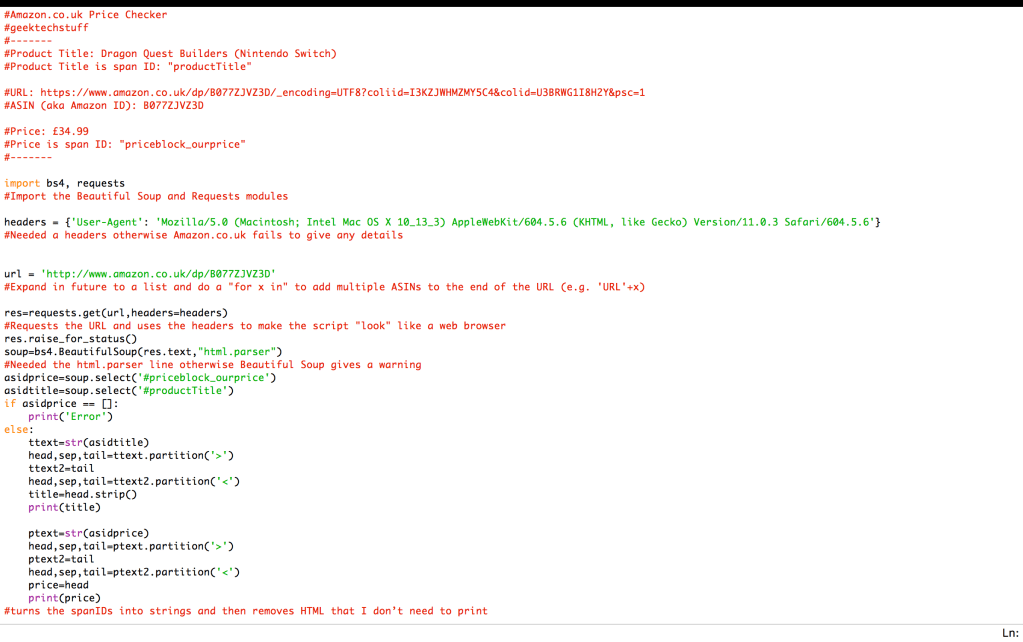Click the "#geektechstuff" comment on line two
Viewport: 1023px width, 642px height.
pyautogui.click(x=46, y=28)
